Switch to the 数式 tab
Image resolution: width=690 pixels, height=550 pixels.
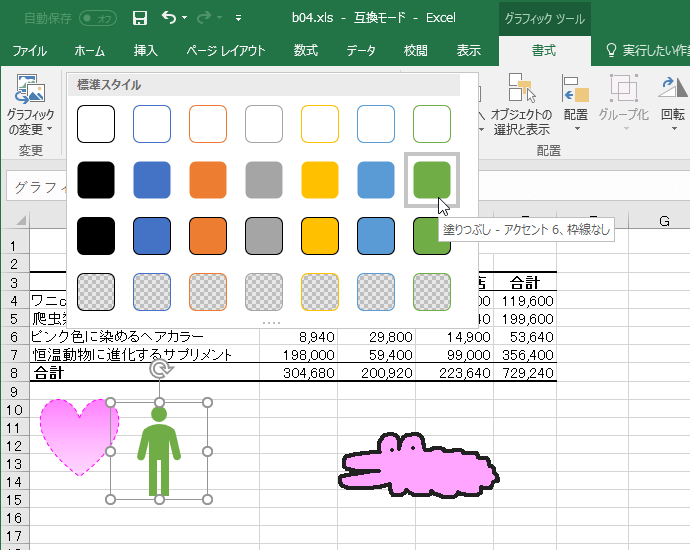pos(306,51)
